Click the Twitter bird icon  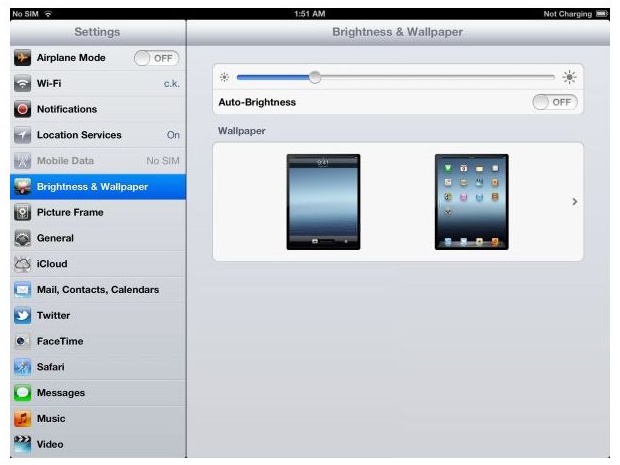coord(23,316)
